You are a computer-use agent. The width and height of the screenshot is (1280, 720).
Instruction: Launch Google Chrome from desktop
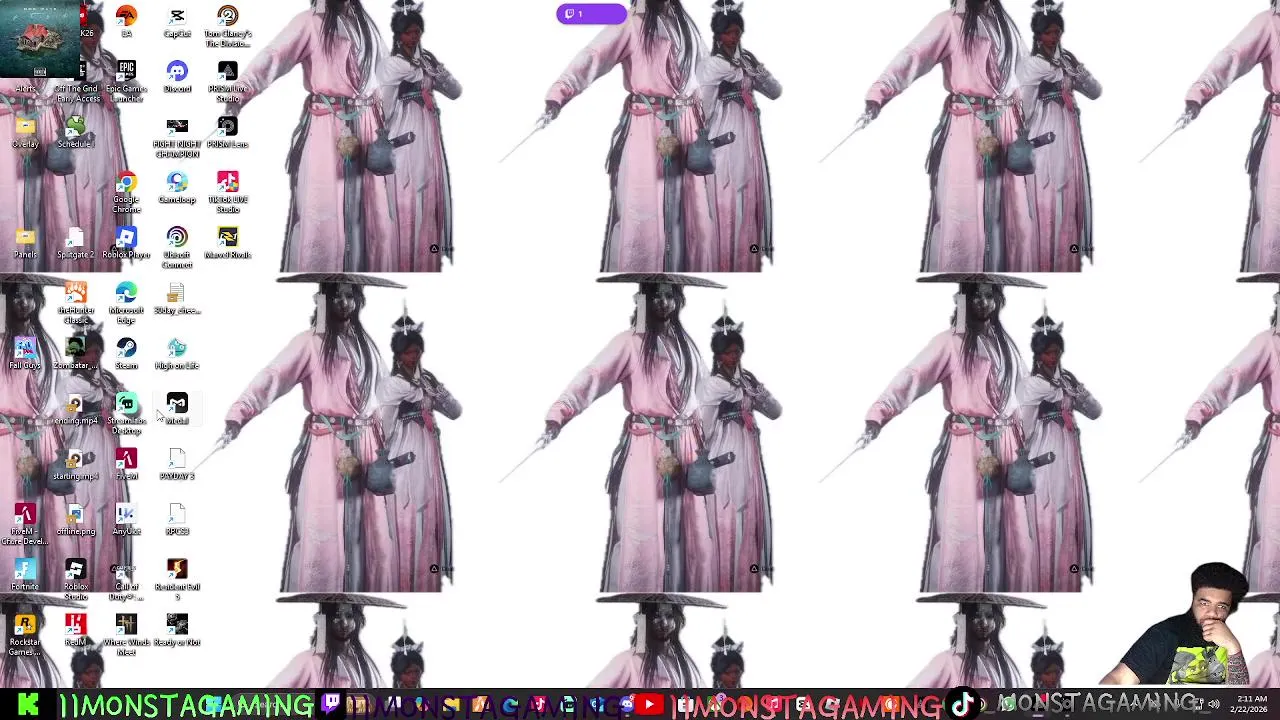point(126,193)
